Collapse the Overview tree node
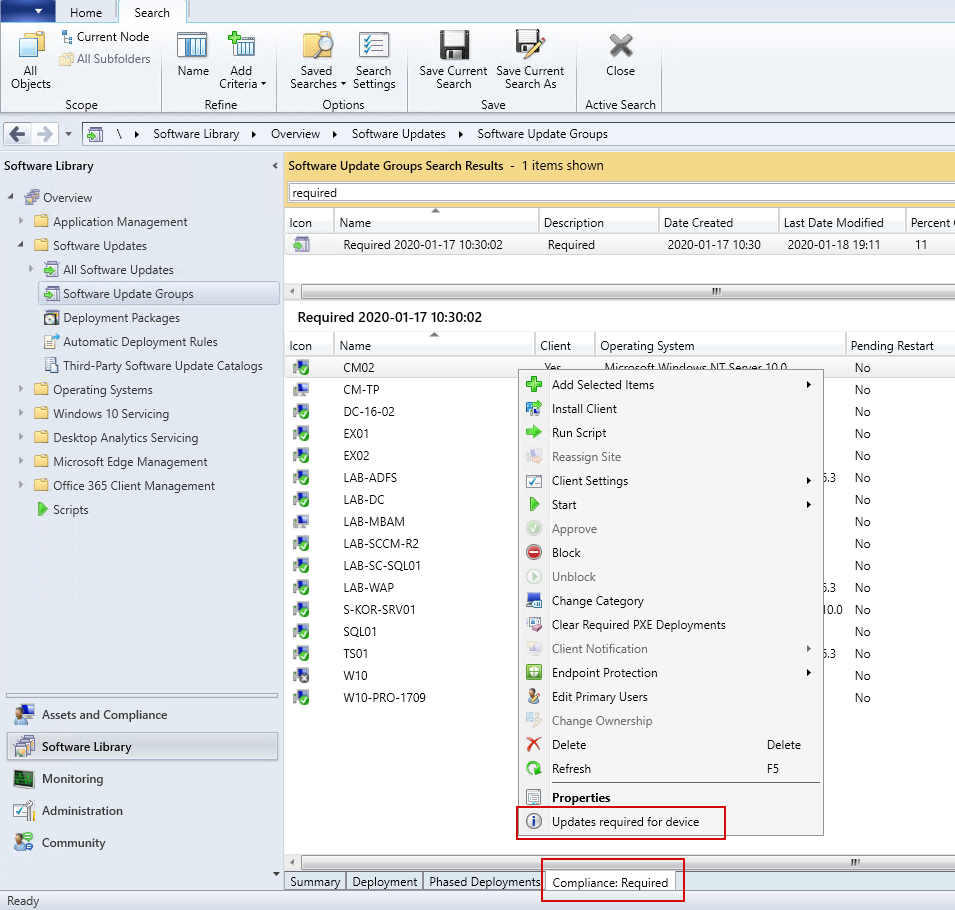Image resolution: width=955 pixels, height=910 pixels. click(10, 197)
